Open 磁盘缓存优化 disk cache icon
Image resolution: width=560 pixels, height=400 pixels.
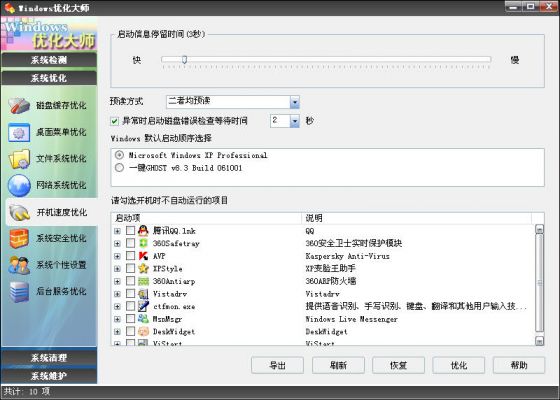[x=19, y=105]
